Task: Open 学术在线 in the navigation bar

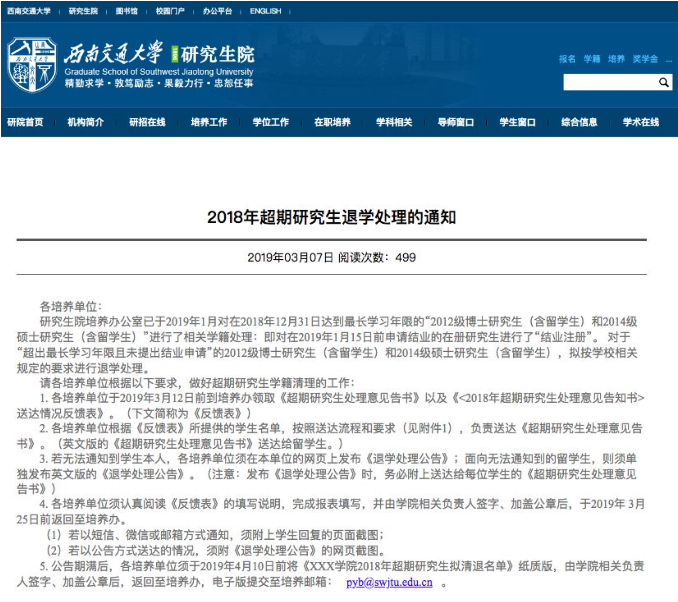Action: [641, 122]
